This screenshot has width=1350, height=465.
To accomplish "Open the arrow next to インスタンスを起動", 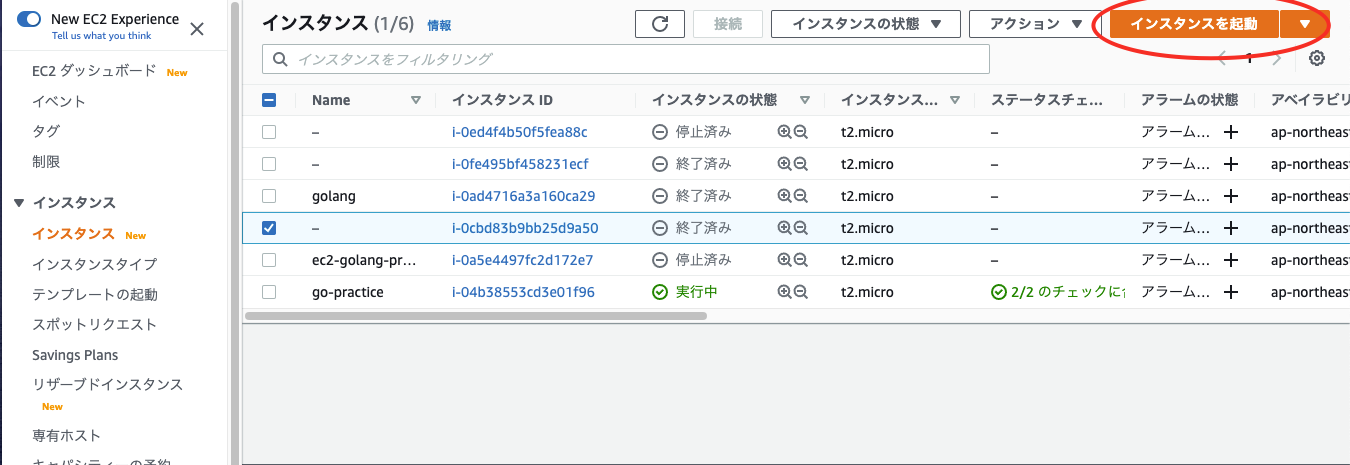I will [x=1305, y=24].
